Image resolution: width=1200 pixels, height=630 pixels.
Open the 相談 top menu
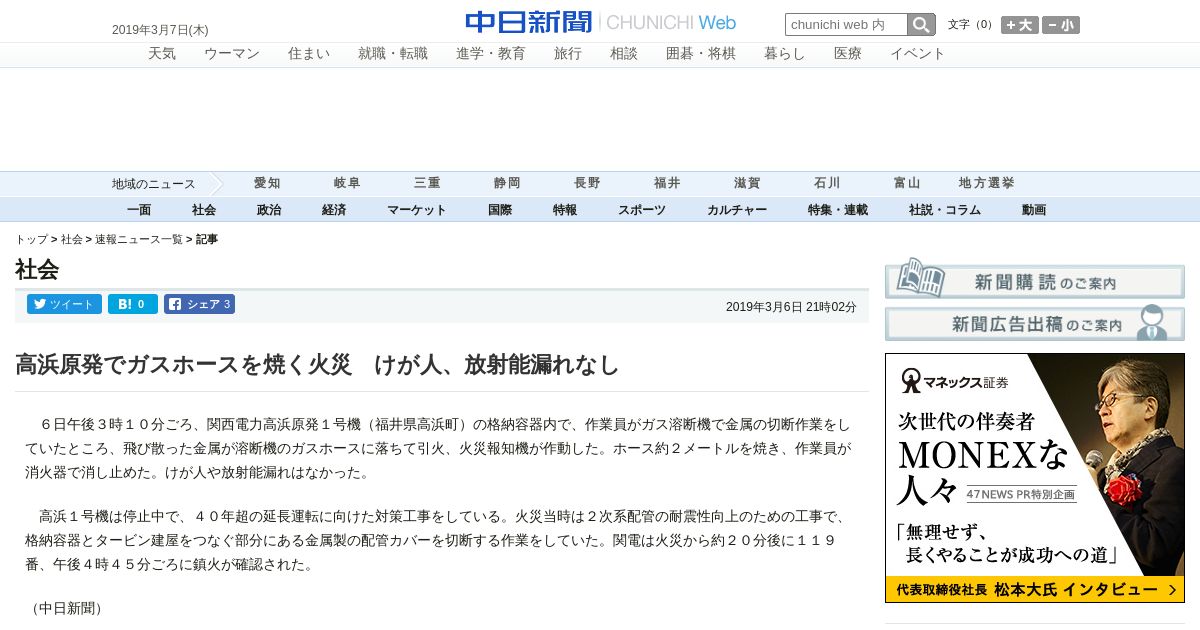pos(624,54)
